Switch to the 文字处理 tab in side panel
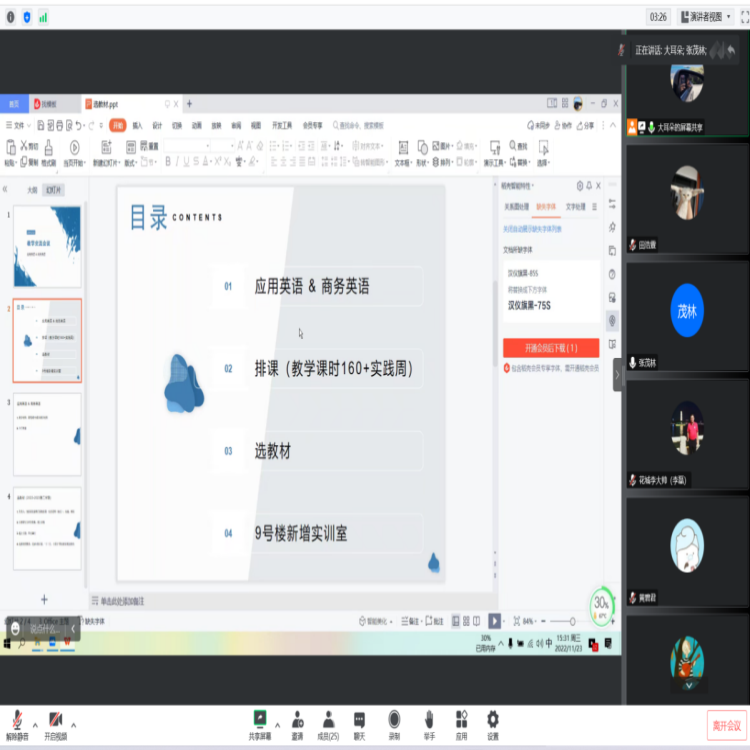Screen dimensions: 750x750 [576, 207]
